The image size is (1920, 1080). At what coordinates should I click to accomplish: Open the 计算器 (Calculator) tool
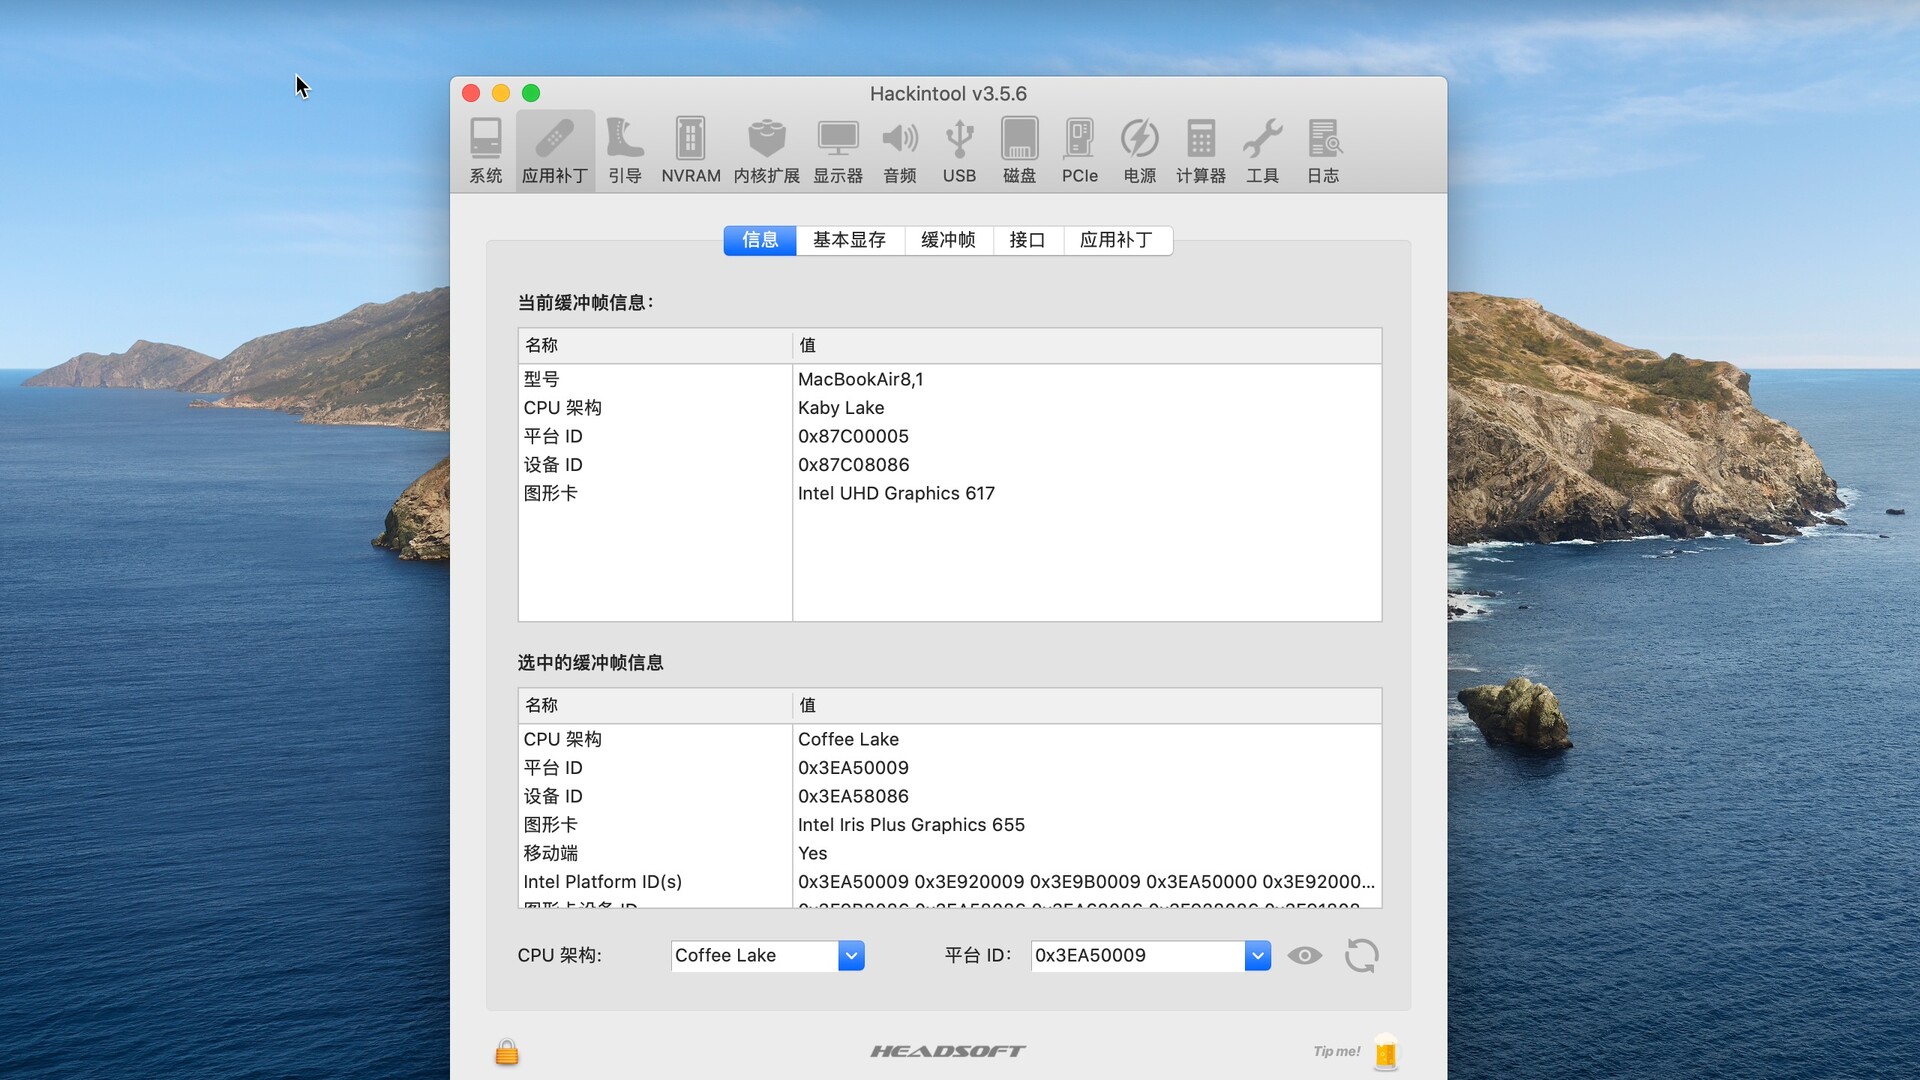(x=1200, y=150)
